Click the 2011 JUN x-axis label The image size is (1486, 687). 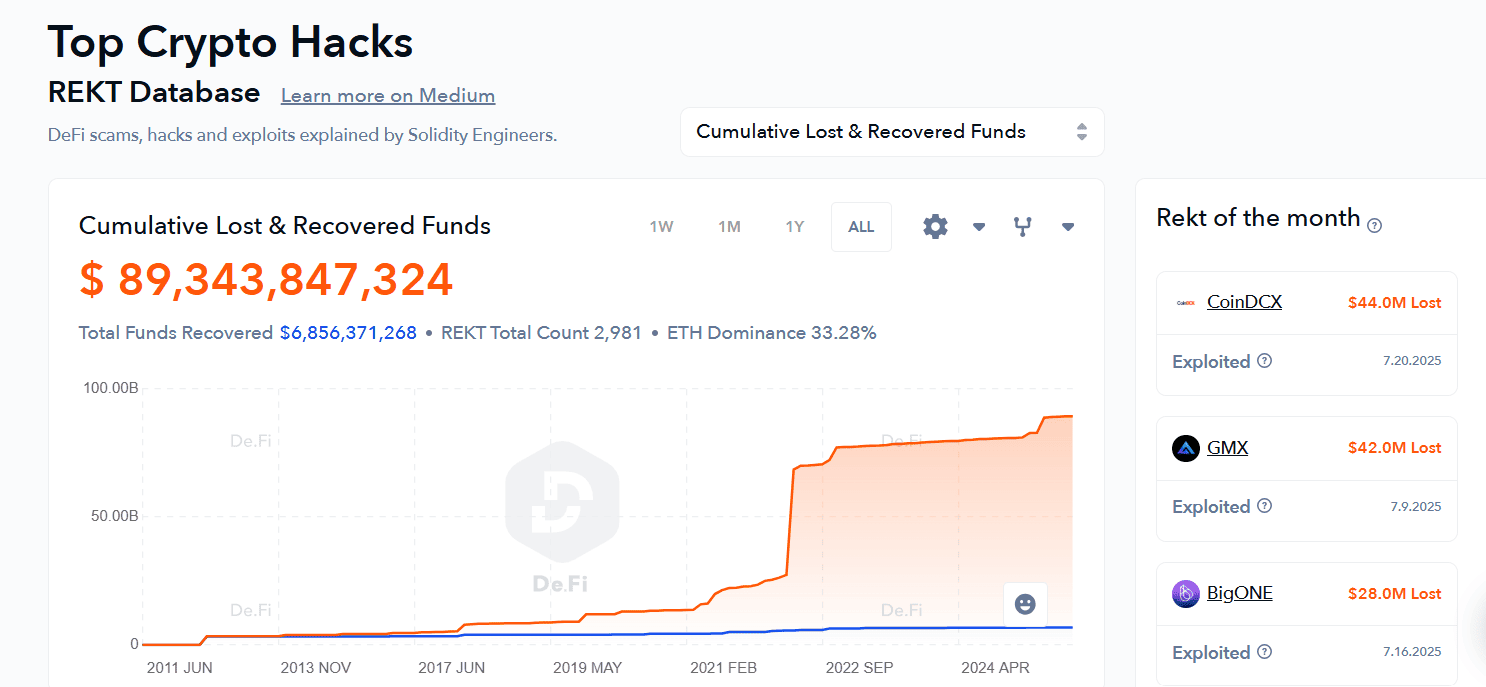[180, 668]
